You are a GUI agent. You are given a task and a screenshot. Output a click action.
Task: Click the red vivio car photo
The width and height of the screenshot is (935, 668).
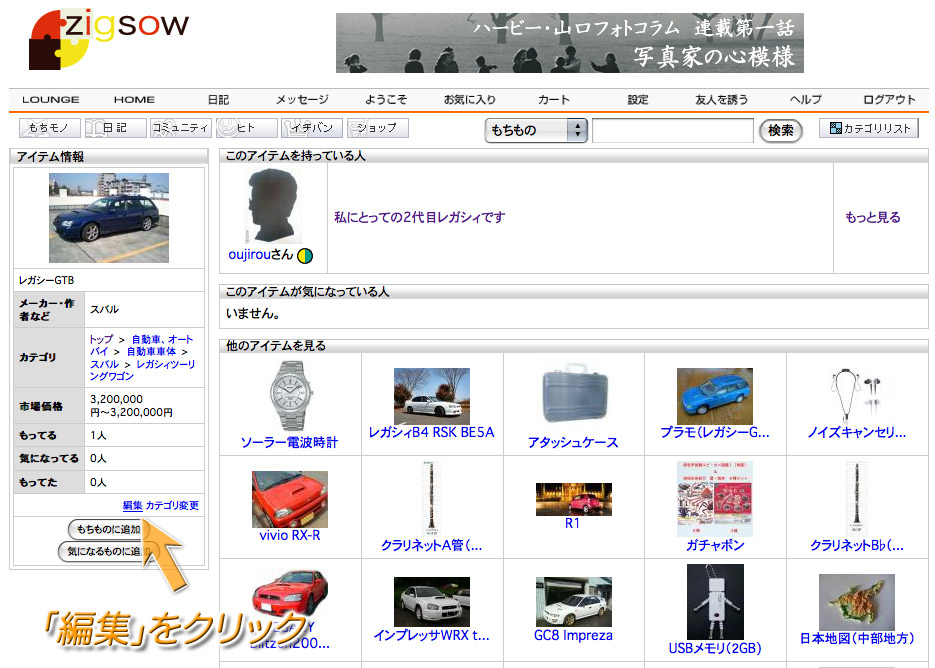point(290,499)
